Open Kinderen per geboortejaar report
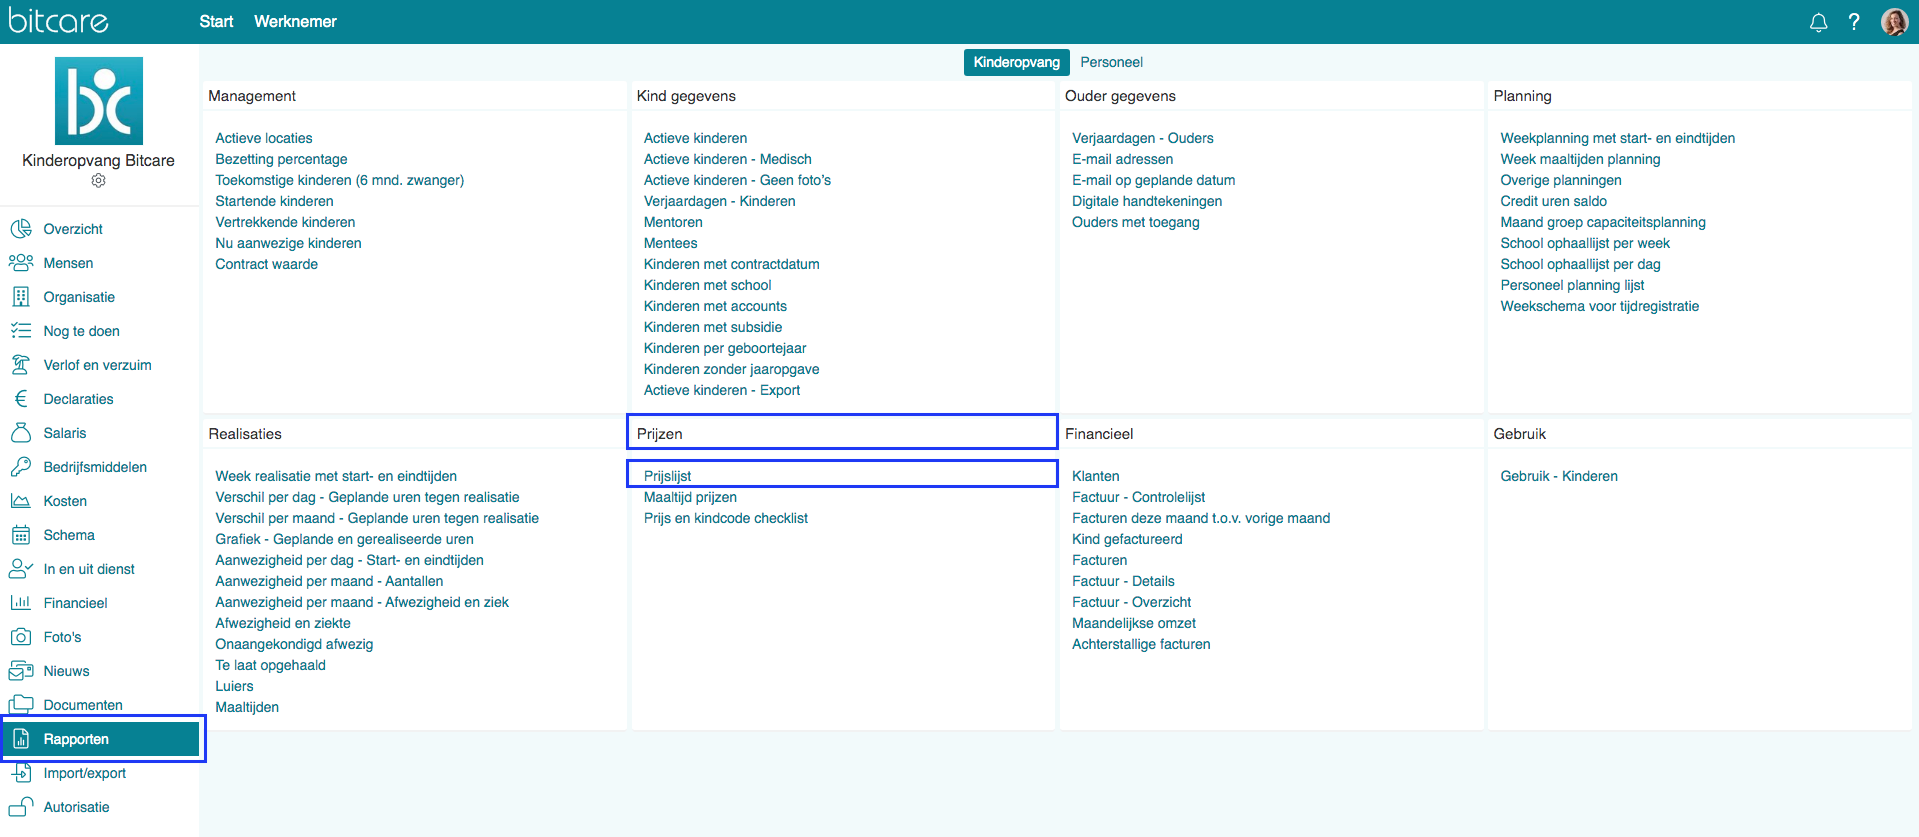The width and height of the screenshot is (1919, 837). coord(724,348)
